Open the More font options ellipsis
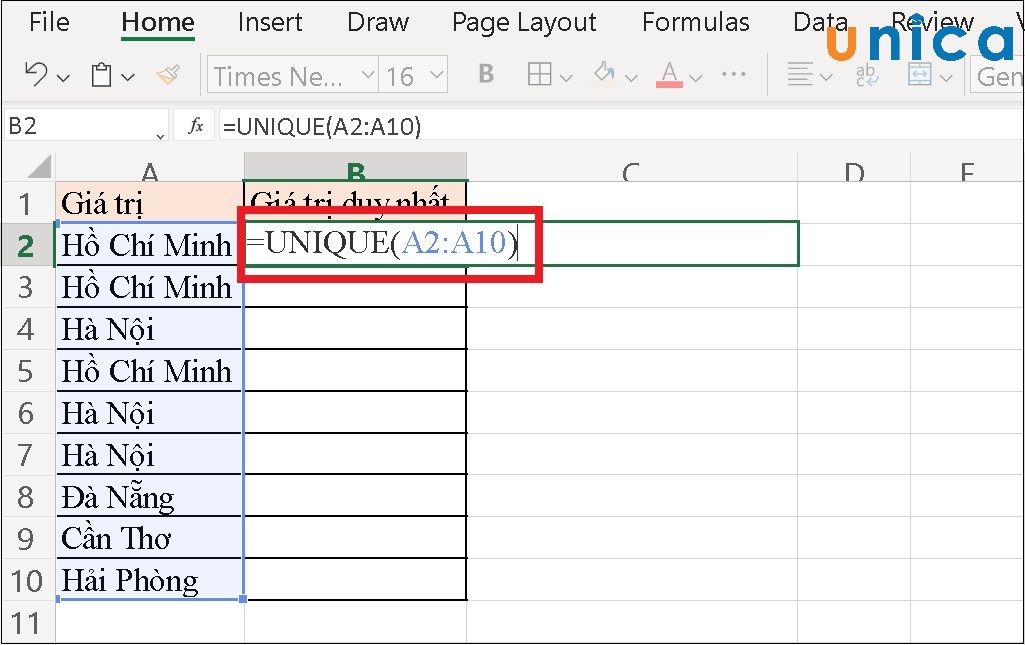 coord(734,74)
